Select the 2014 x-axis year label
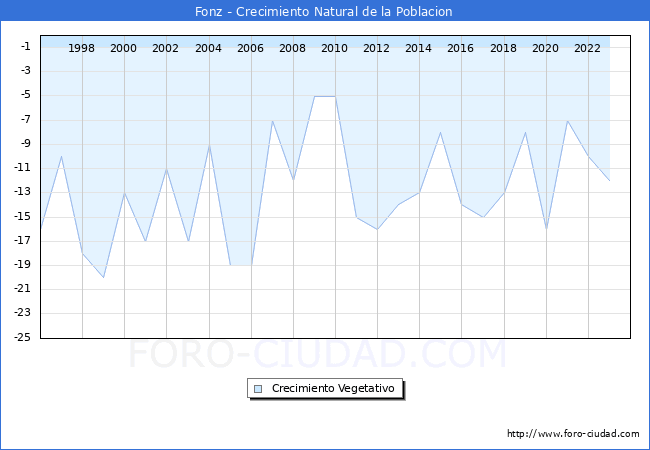The image size is (650, 450). coord(418,48)
